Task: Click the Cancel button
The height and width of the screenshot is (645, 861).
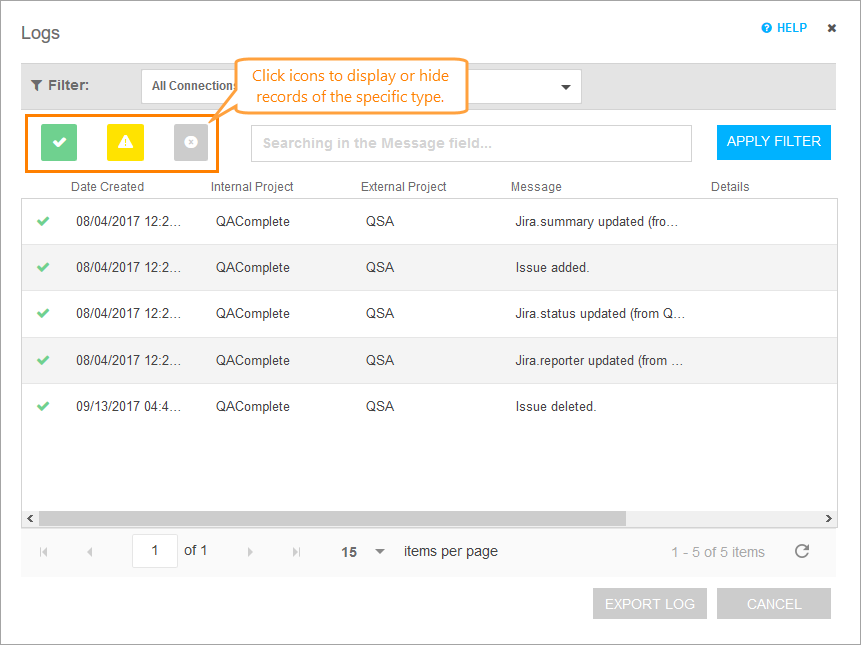Action: pyautogui.click(x=774, y=604)
